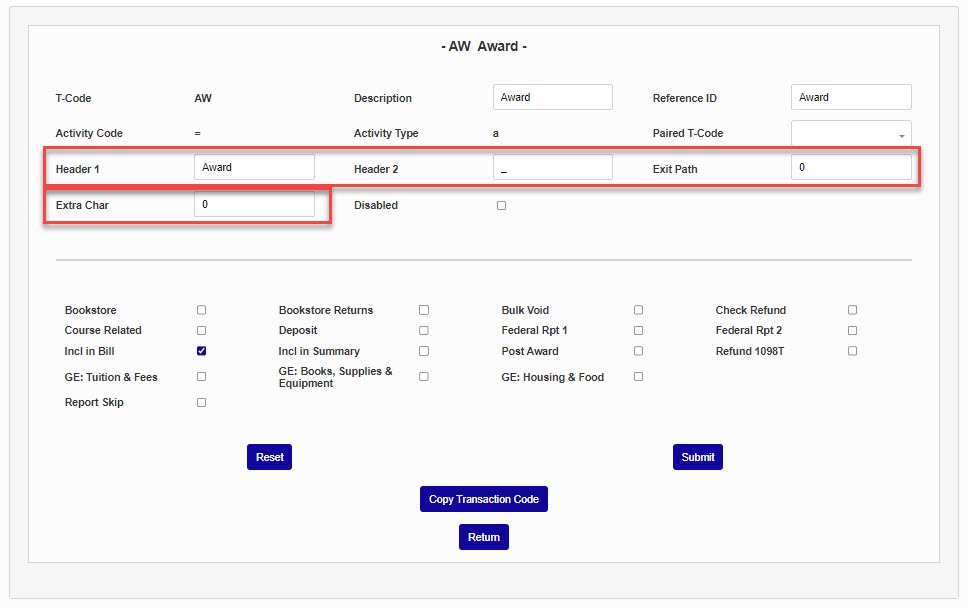Click the Header 1 text box
This screenshot has width=968, height=608.
click(x=254, y=168)
